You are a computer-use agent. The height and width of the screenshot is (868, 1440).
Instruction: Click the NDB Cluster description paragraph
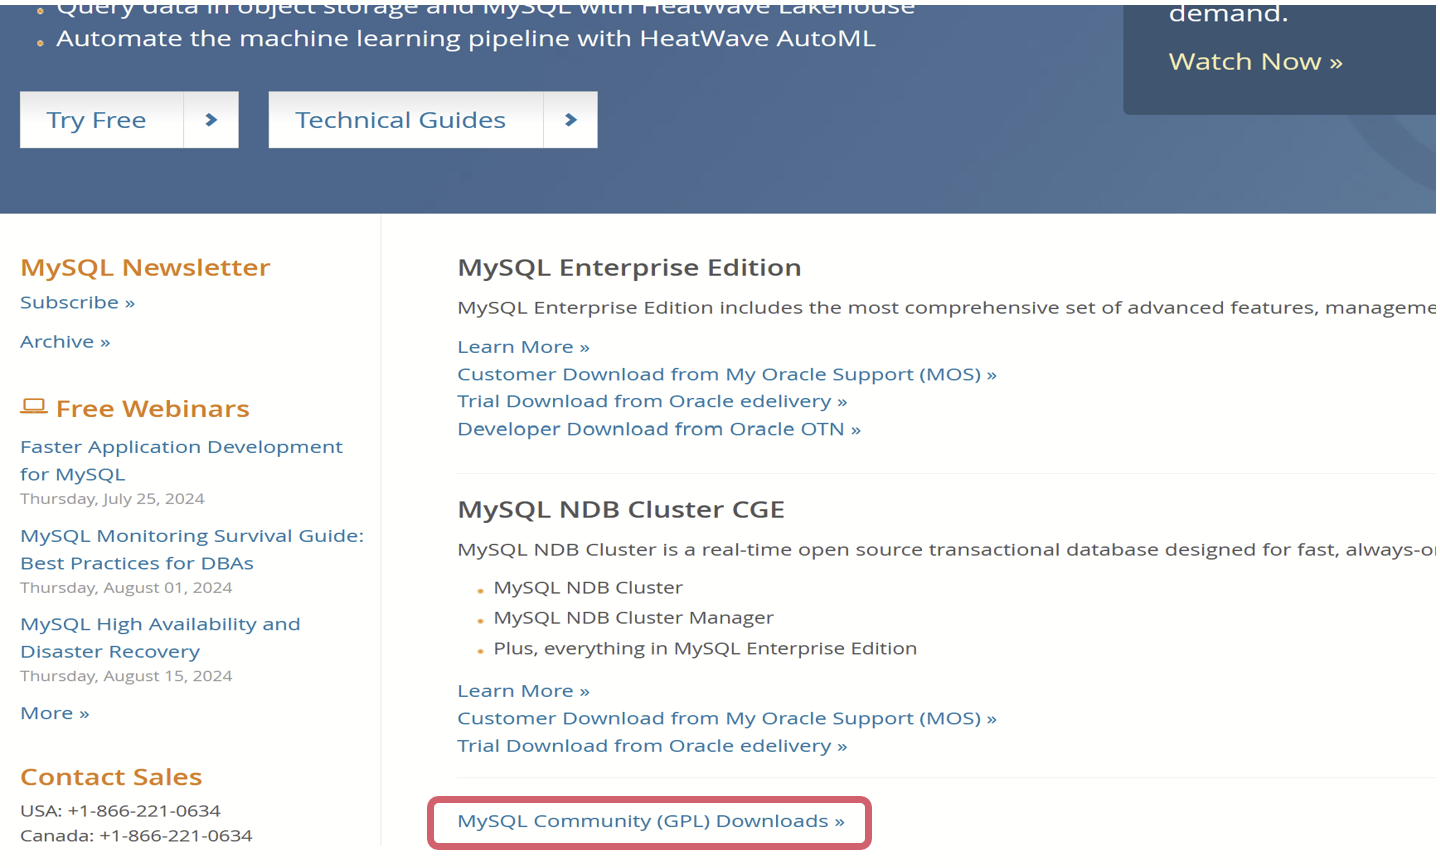[946, 550]
